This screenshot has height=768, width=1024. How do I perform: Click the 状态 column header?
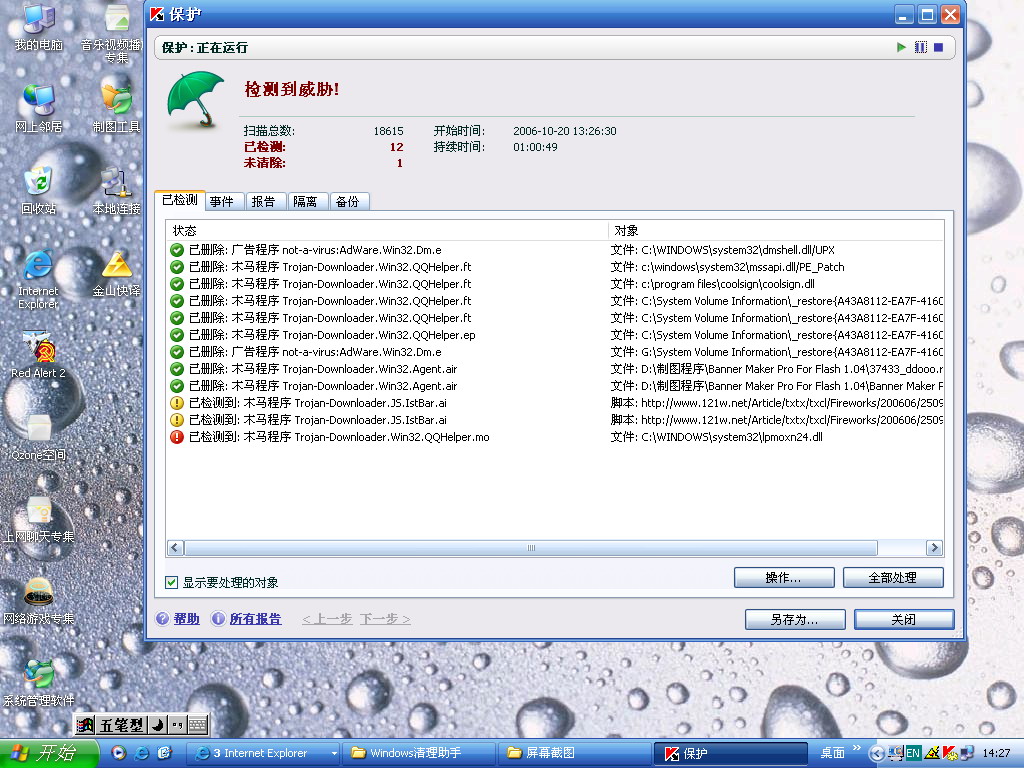click(x=387, y=231)
